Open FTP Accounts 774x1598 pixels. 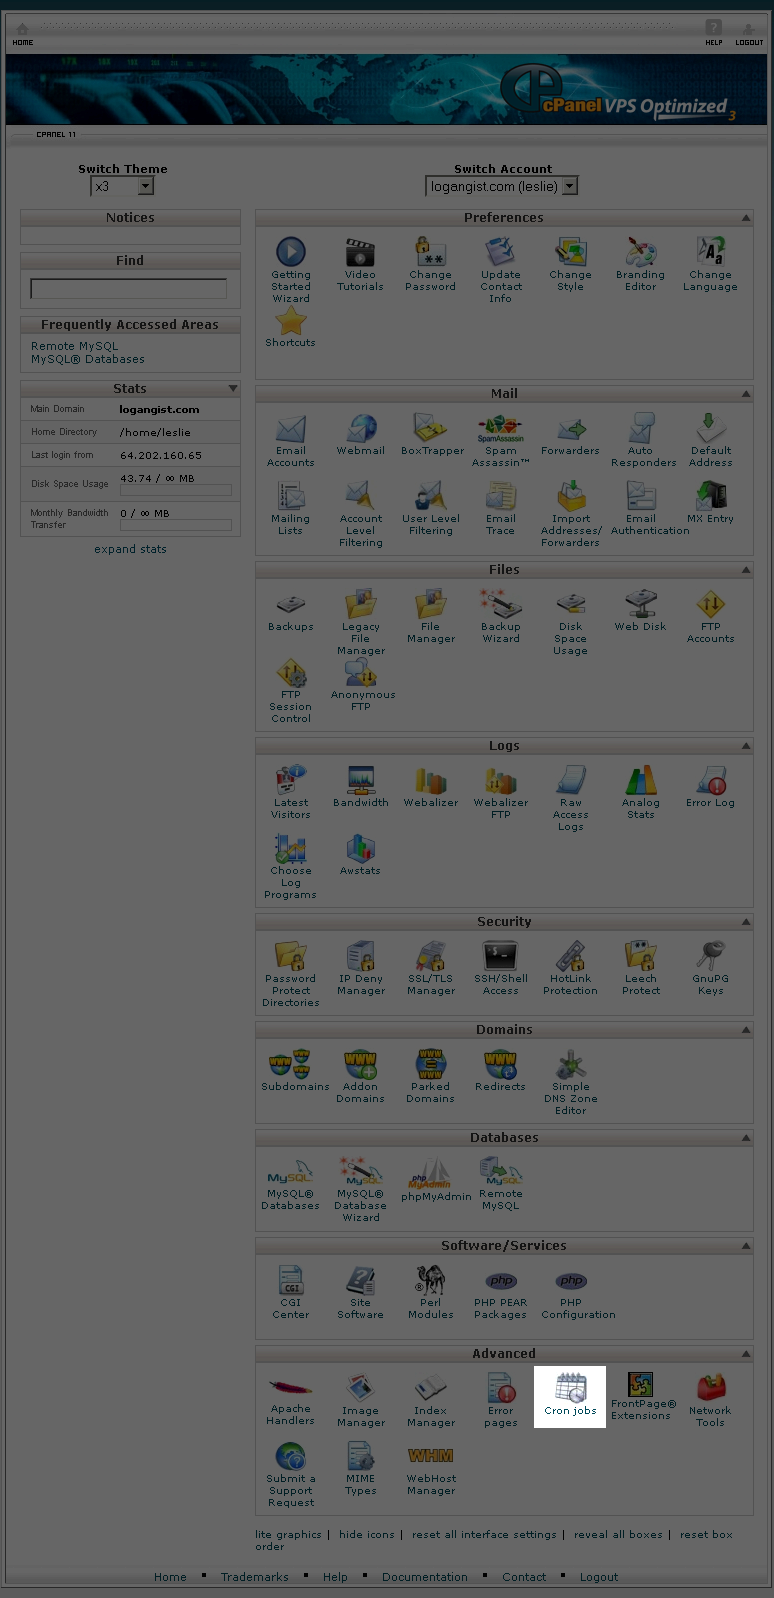tap(710, 616)
